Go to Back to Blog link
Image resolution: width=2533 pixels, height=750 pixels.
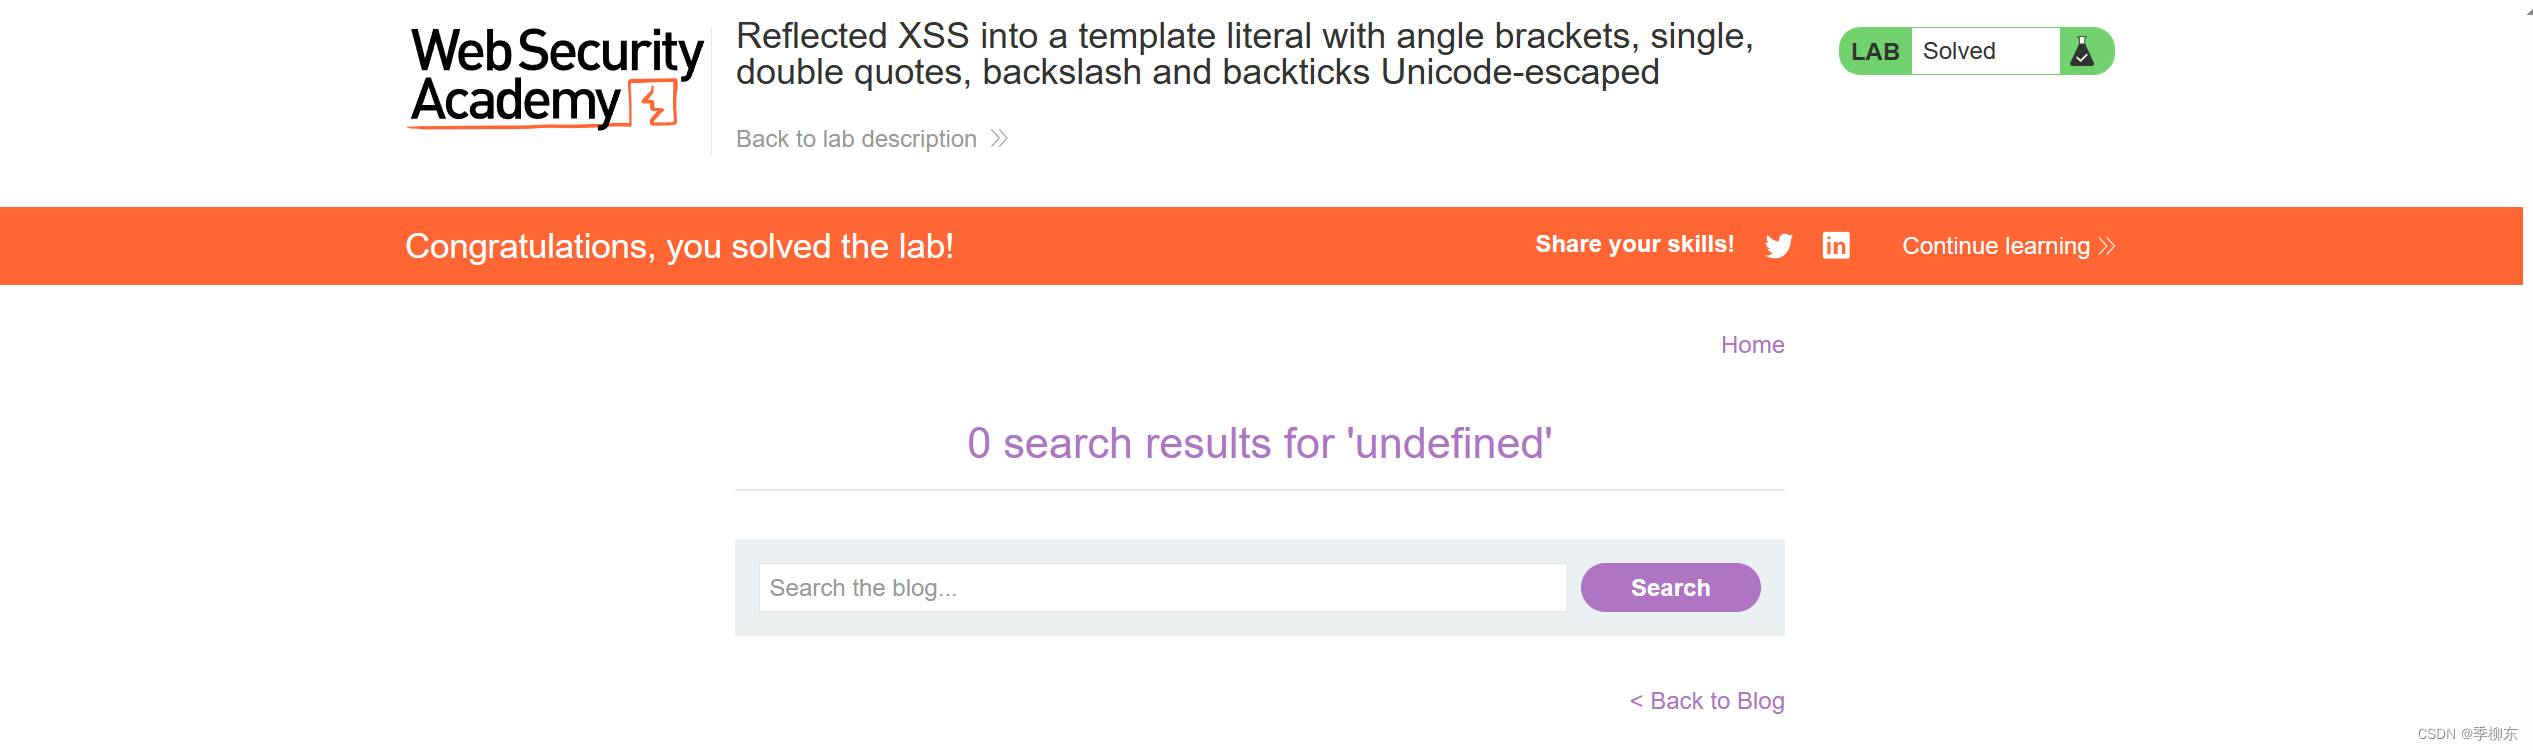pyautogui.click(x=1707, y=701)
